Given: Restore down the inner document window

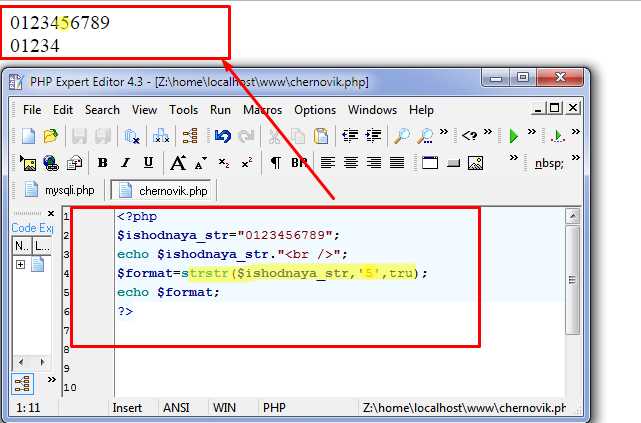Looking at the screenshot, I should [555, 108].
